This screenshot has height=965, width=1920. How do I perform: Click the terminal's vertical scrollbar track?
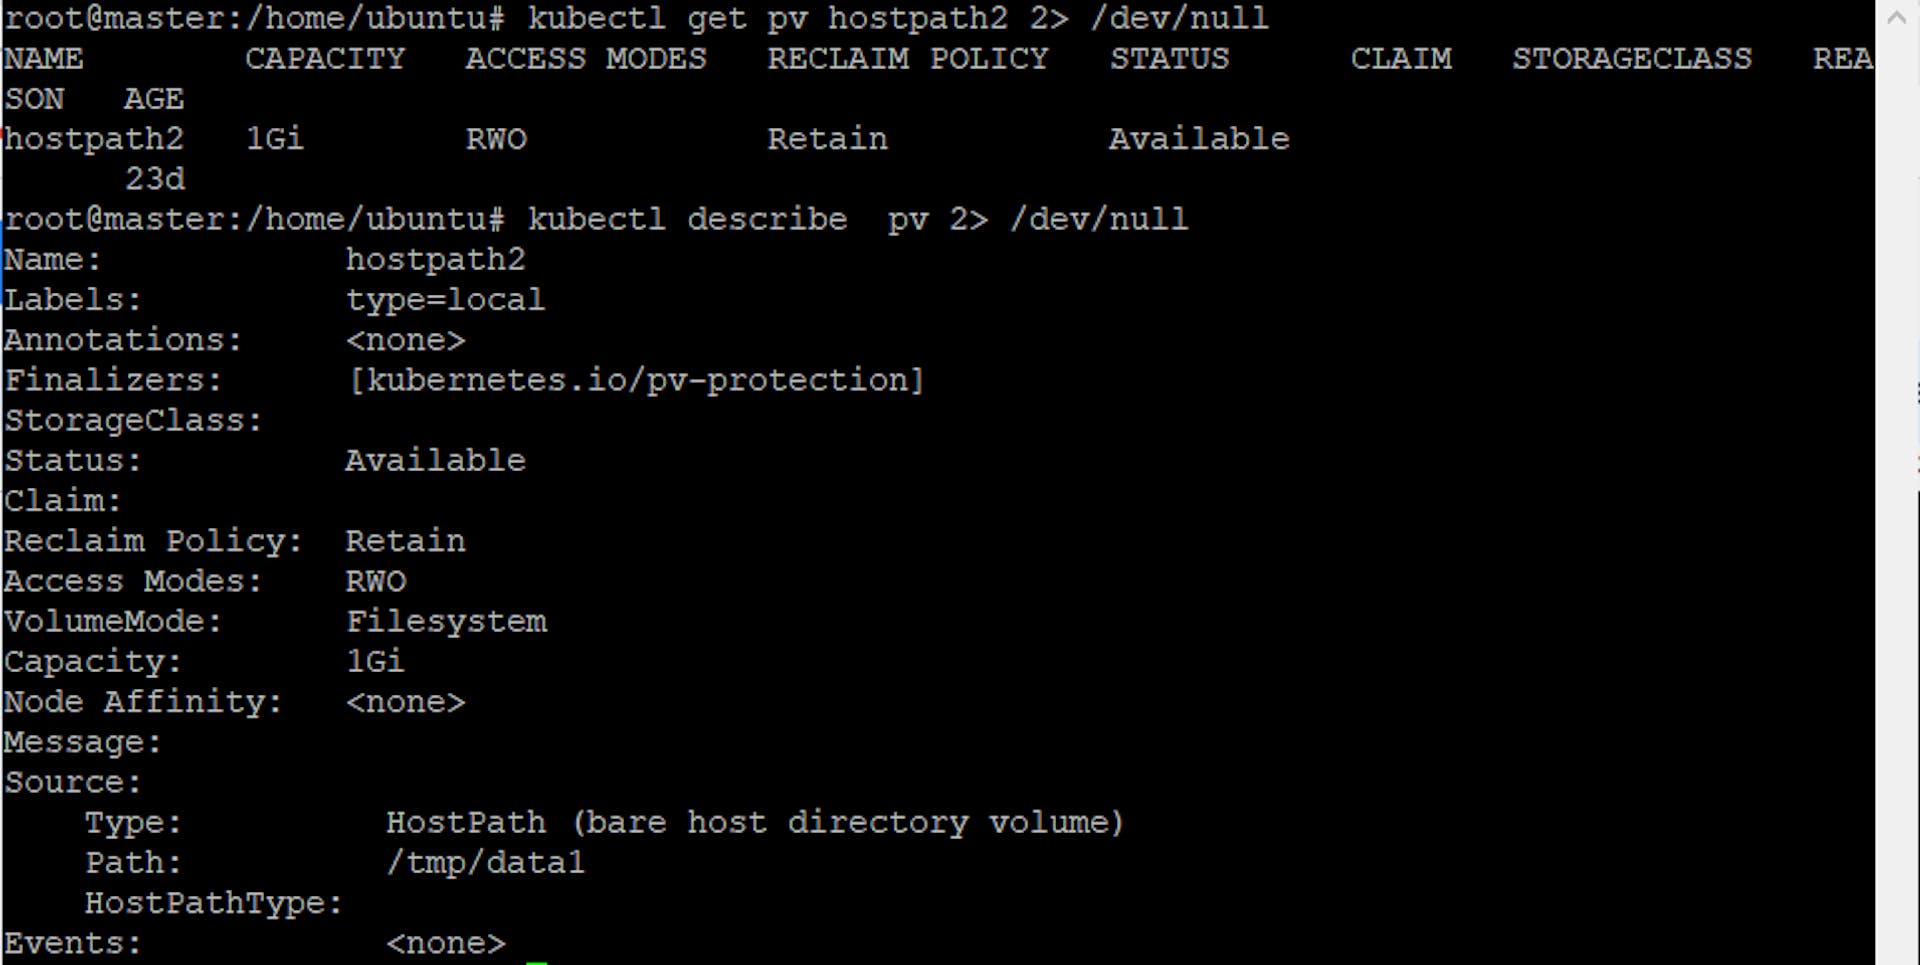1897,500
